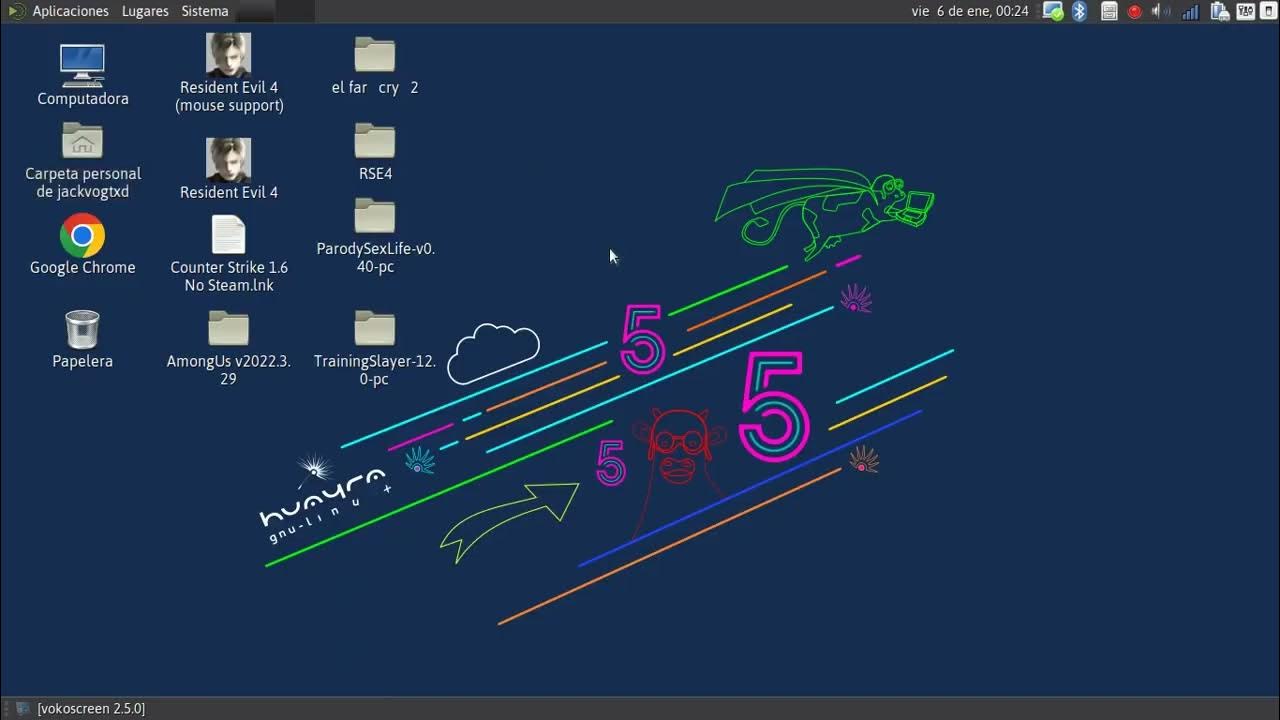The image size is (1280, 720).
Task: Open the Lugares menu
Action: click(x=145, y=11)
